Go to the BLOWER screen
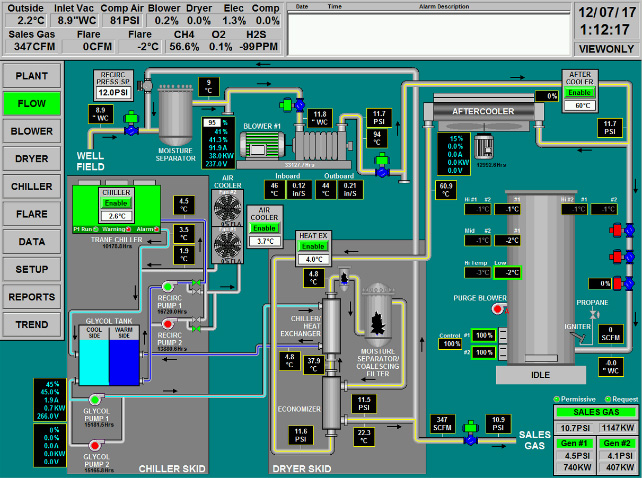This screenshot has height=478, width=642. pos(32,131)
